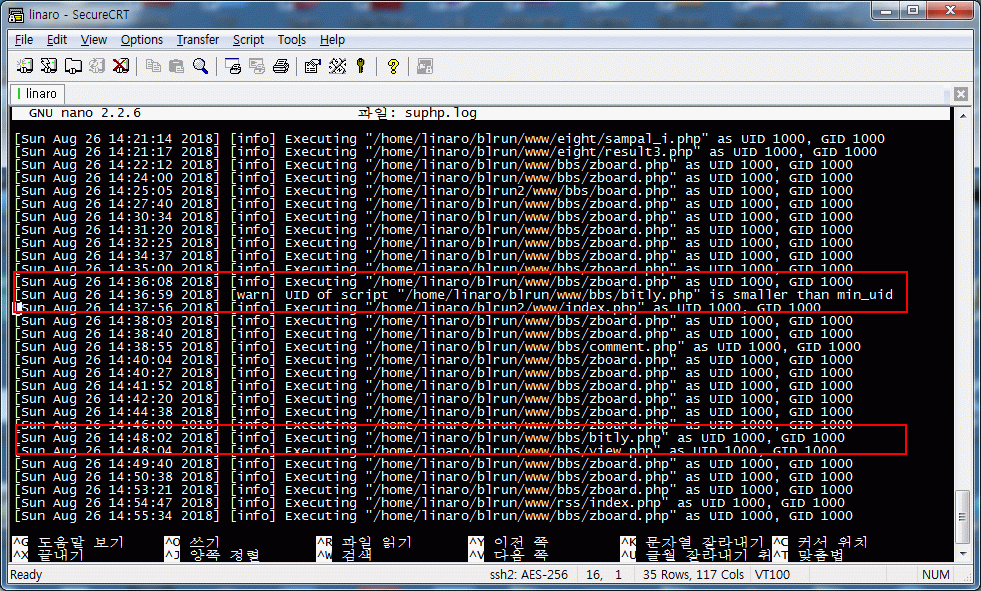Open Connect in Tab folder icon

(73, 66)
